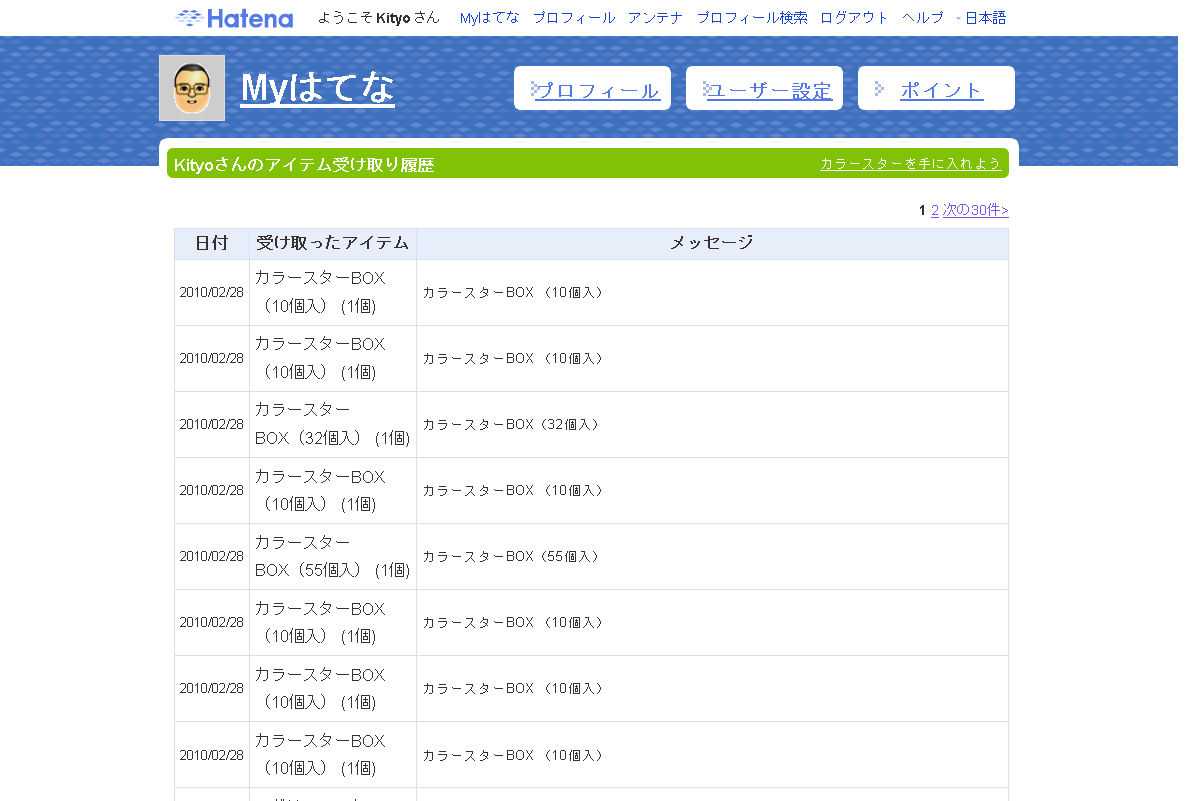Open プロフィール検索 in the top navigation
The height and width of the screenshot is (801, 1195).
[x=751, y=18]
